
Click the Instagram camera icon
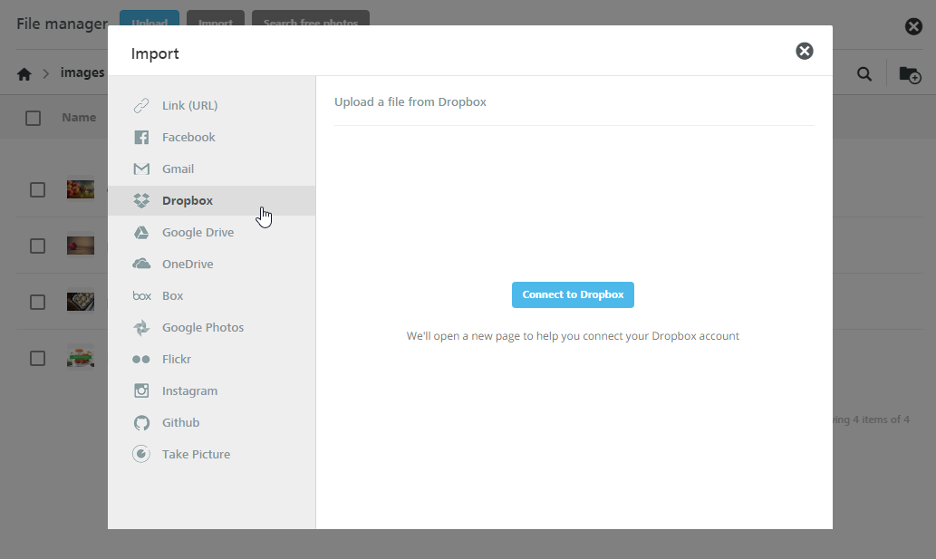141,390
